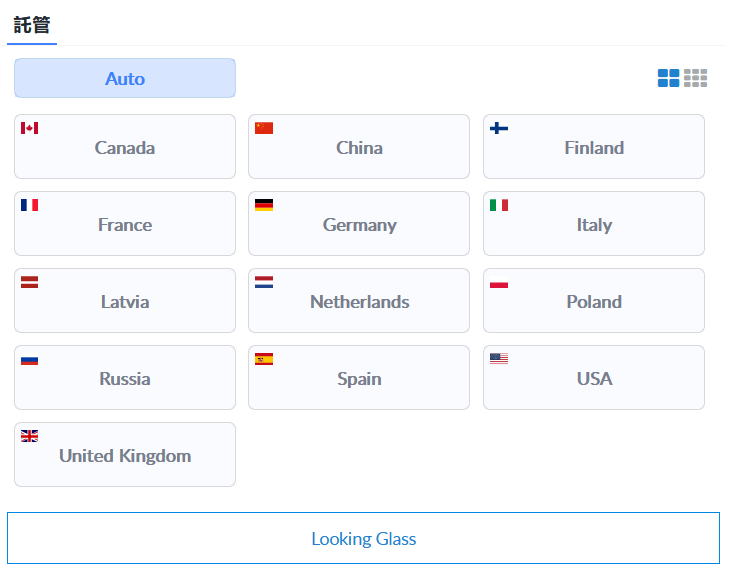Click the China flag icon
742x573 pixels.
click(x=264, y=128)
